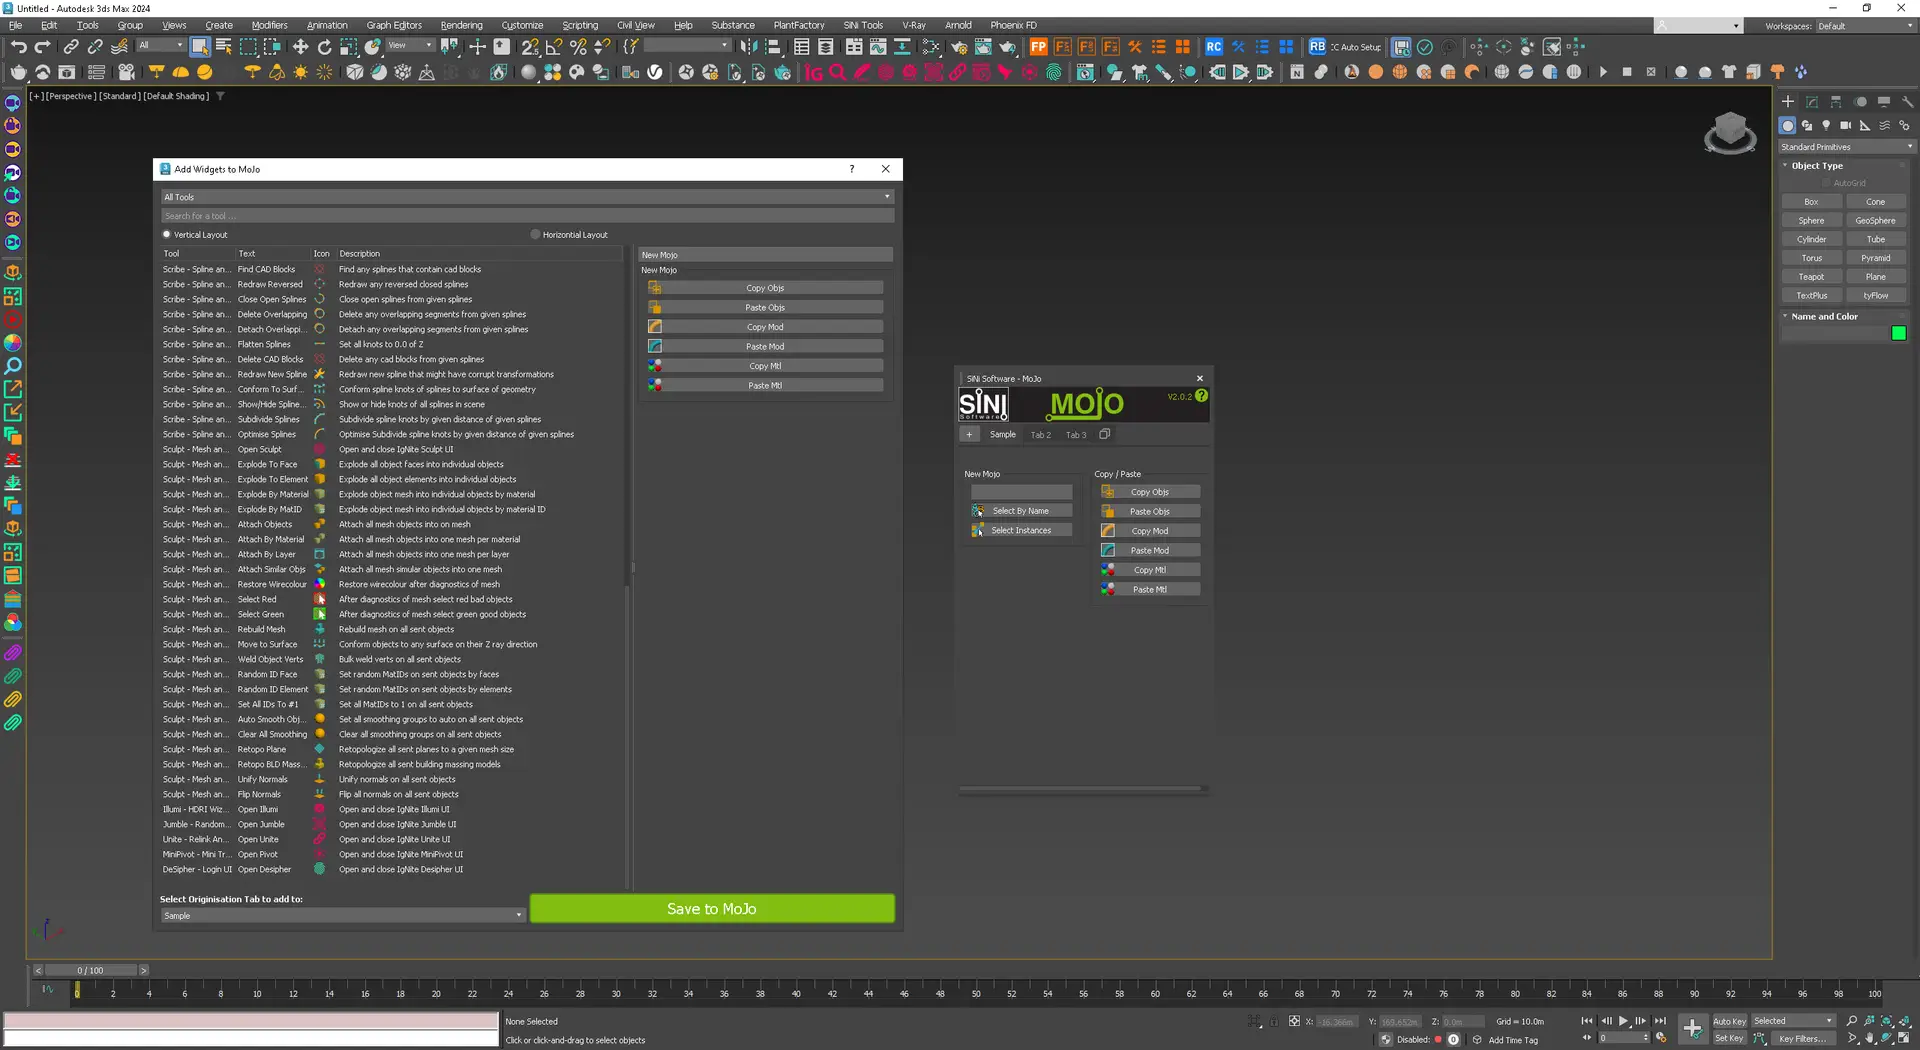1920x1050 pixels.
Task: Open the reference coordinate system View dropdown
Action: 411,46
